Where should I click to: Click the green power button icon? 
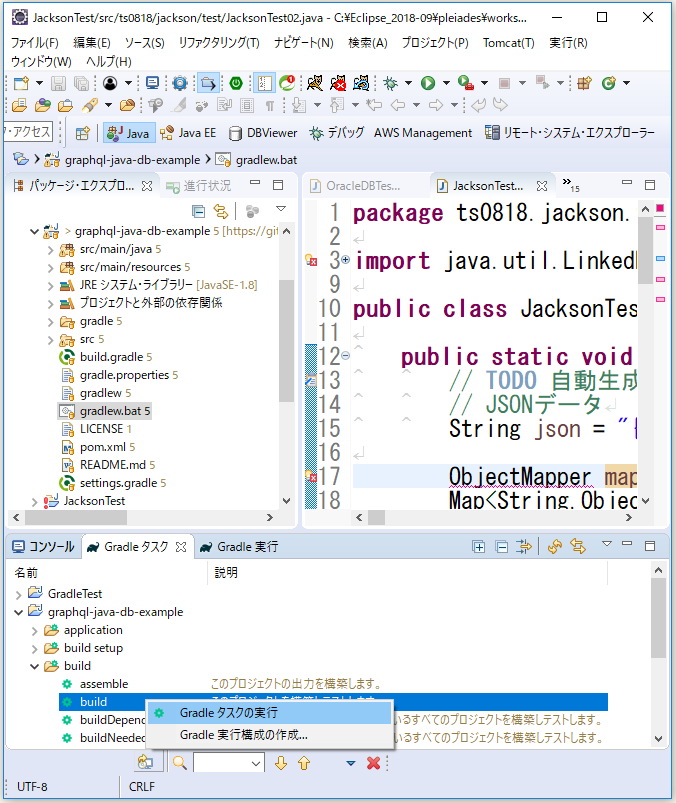pyautogui.click(x=236, y=83)
